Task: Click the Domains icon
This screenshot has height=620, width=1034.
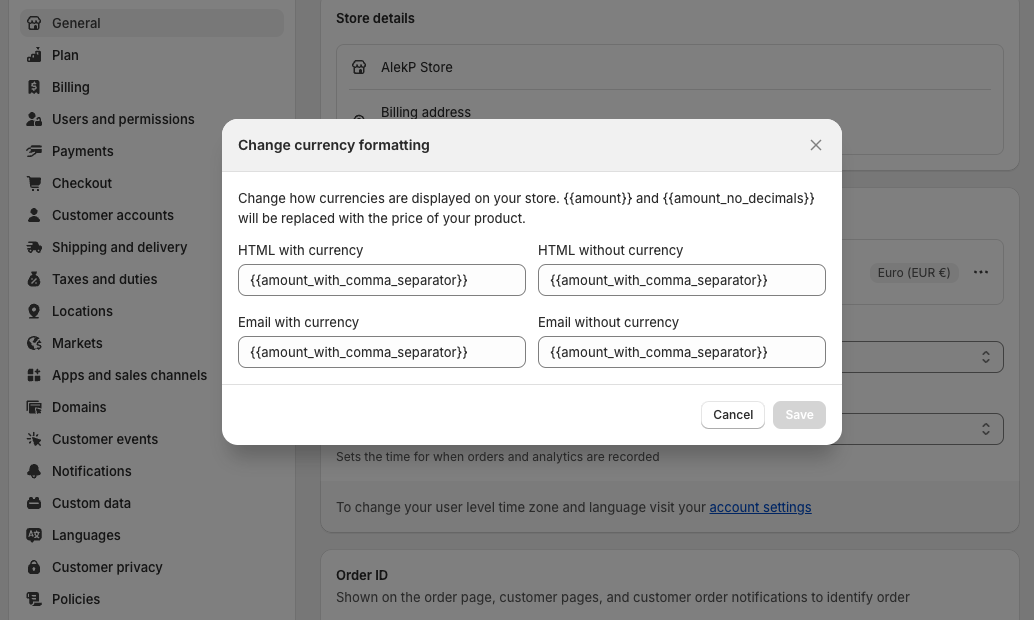Action: [x=34, y=407]
